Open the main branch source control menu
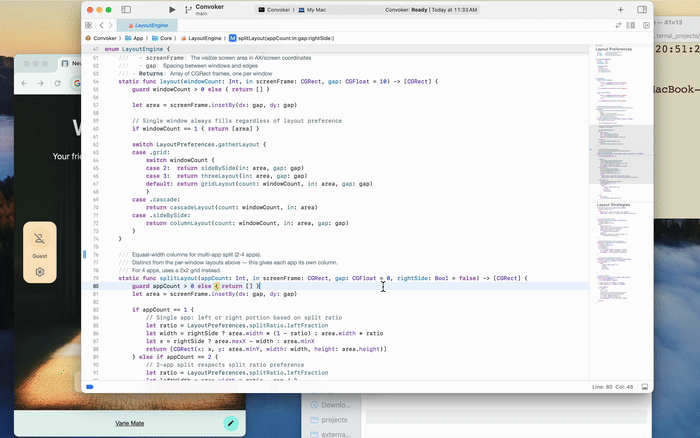 tap(201, 13)
